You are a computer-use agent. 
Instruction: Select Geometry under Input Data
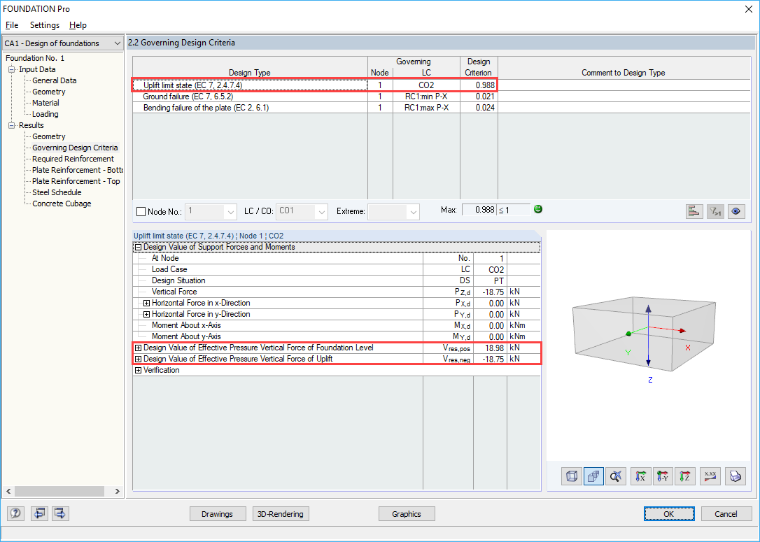point(48,92)
